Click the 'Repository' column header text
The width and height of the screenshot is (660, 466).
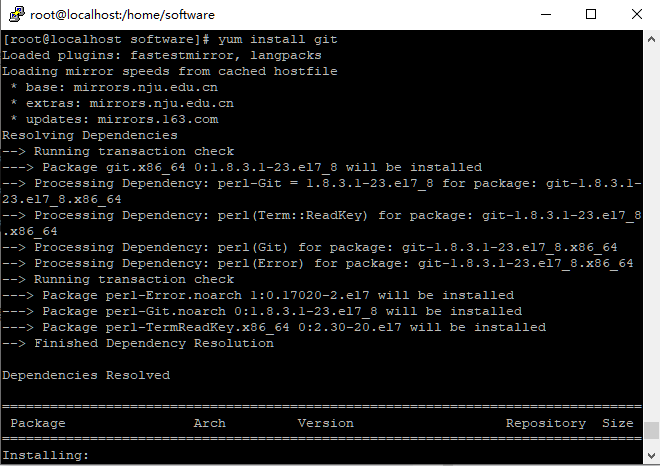click(x=546, y=423)
